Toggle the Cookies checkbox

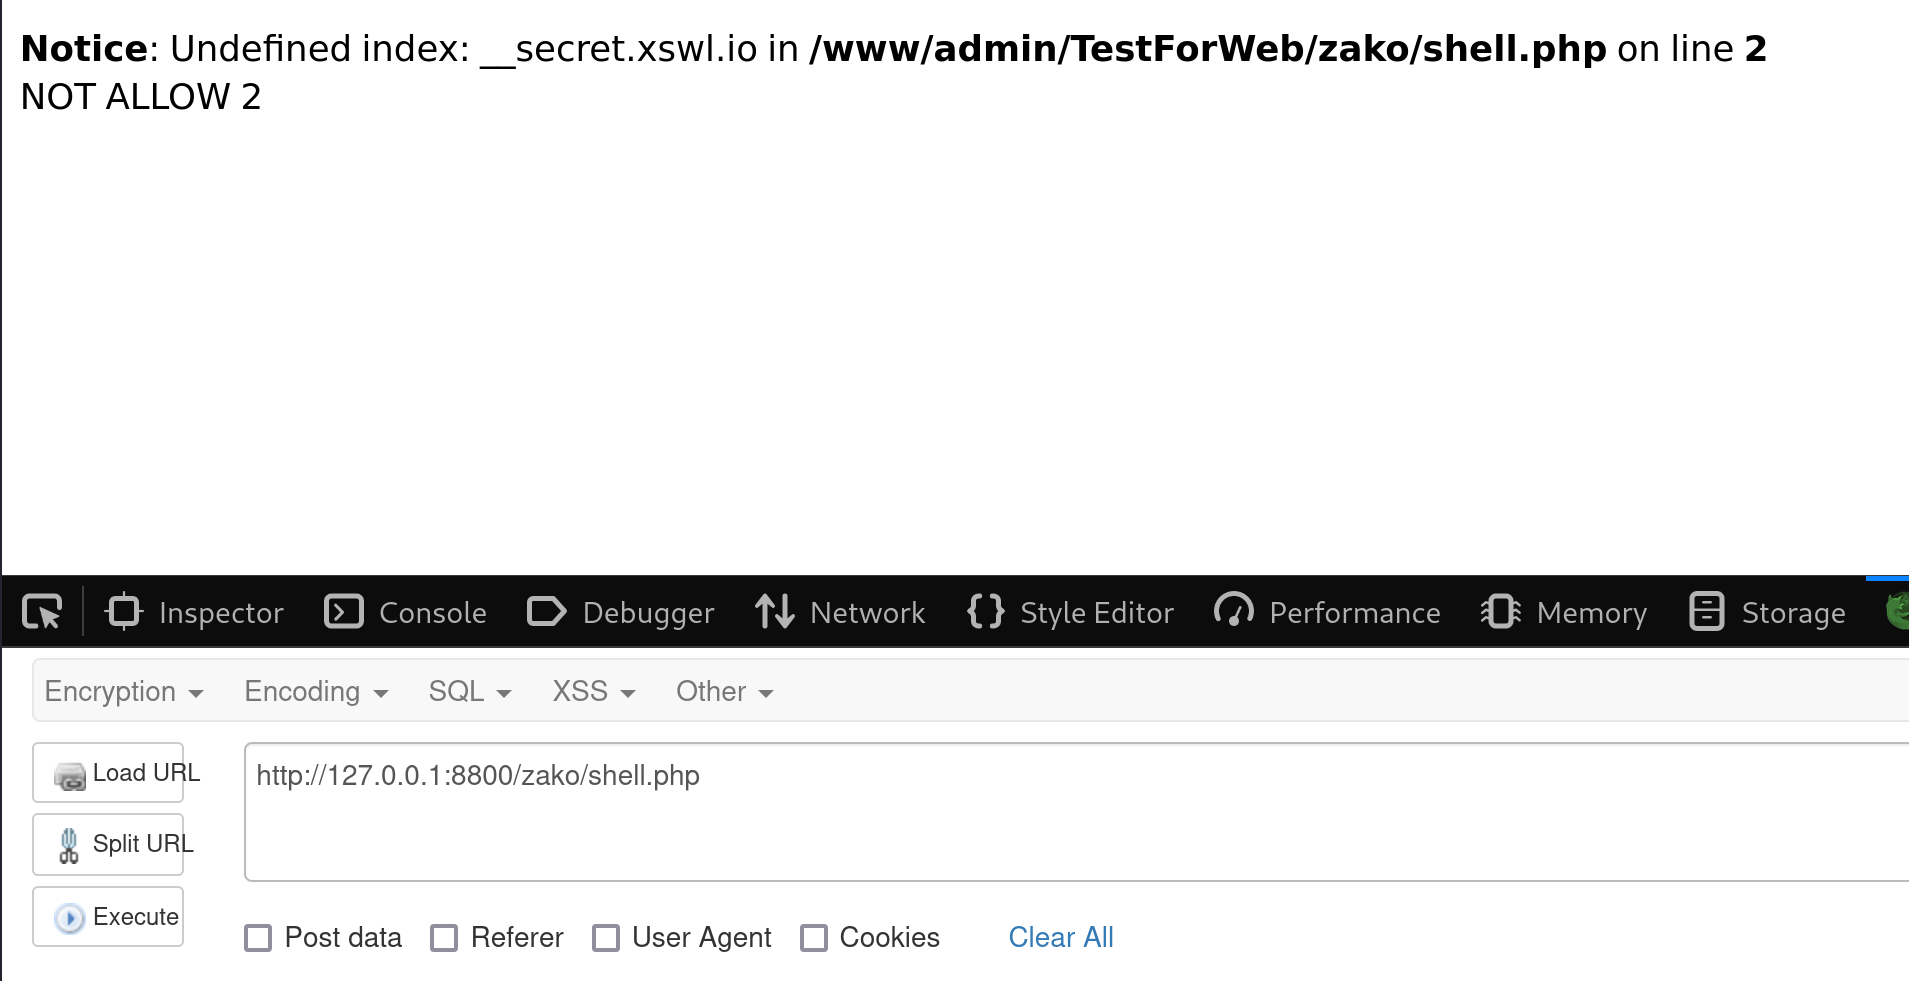(814, 938)
